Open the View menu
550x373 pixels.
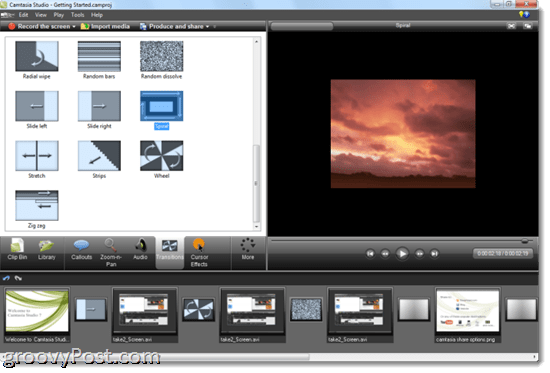41,15
